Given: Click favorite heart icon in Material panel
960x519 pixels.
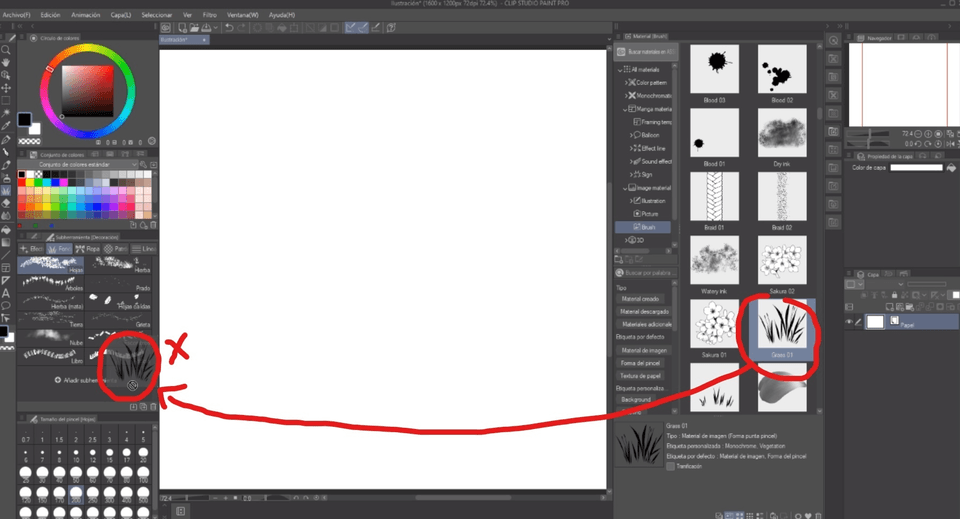Looking at the screenshot, I should [808, 516].
